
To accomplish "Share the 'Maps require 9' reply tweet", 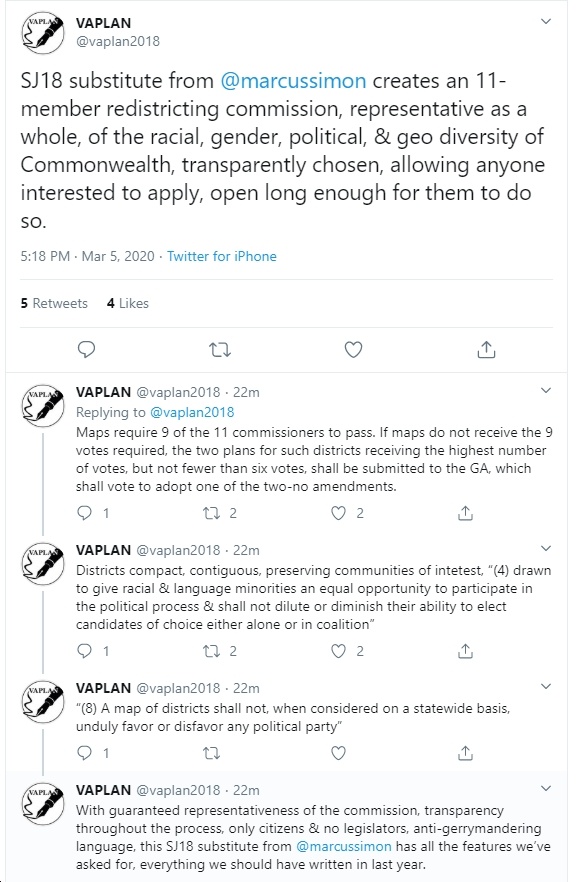I will pos(465,513).
